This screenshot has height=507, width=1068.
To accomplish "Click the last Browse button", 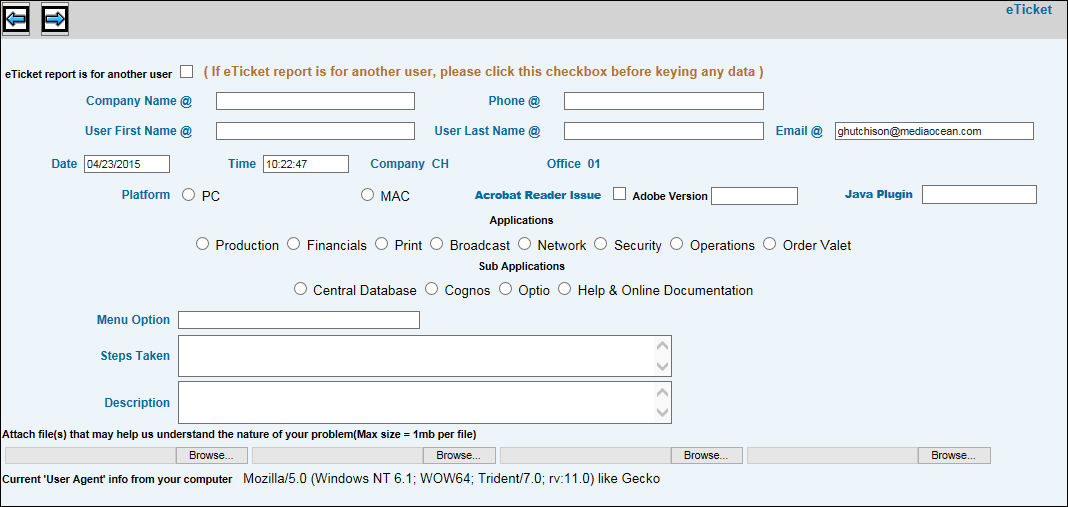I will click(953, 455).
